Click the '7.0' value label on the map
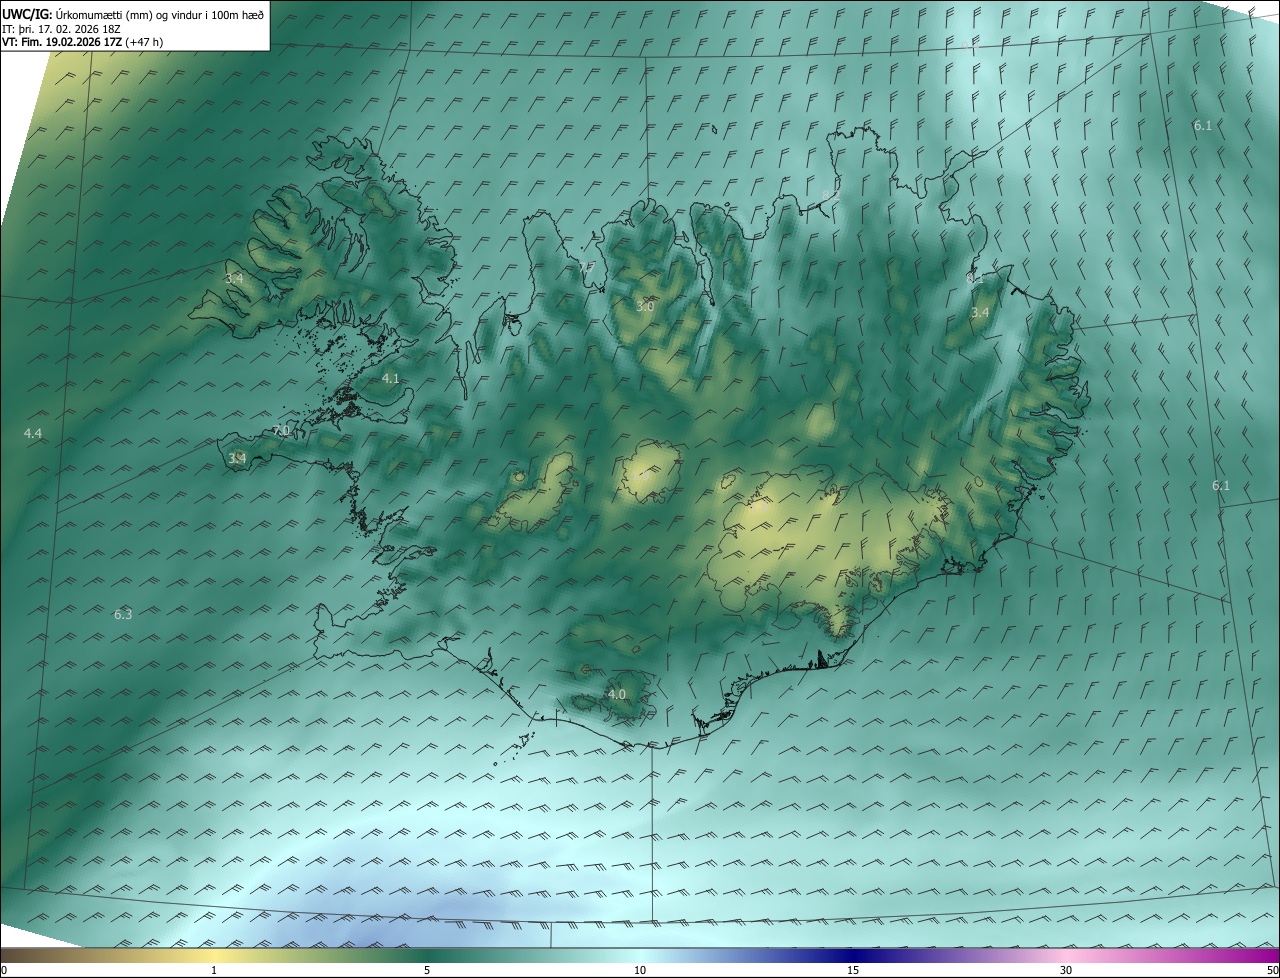 [281, 430]
